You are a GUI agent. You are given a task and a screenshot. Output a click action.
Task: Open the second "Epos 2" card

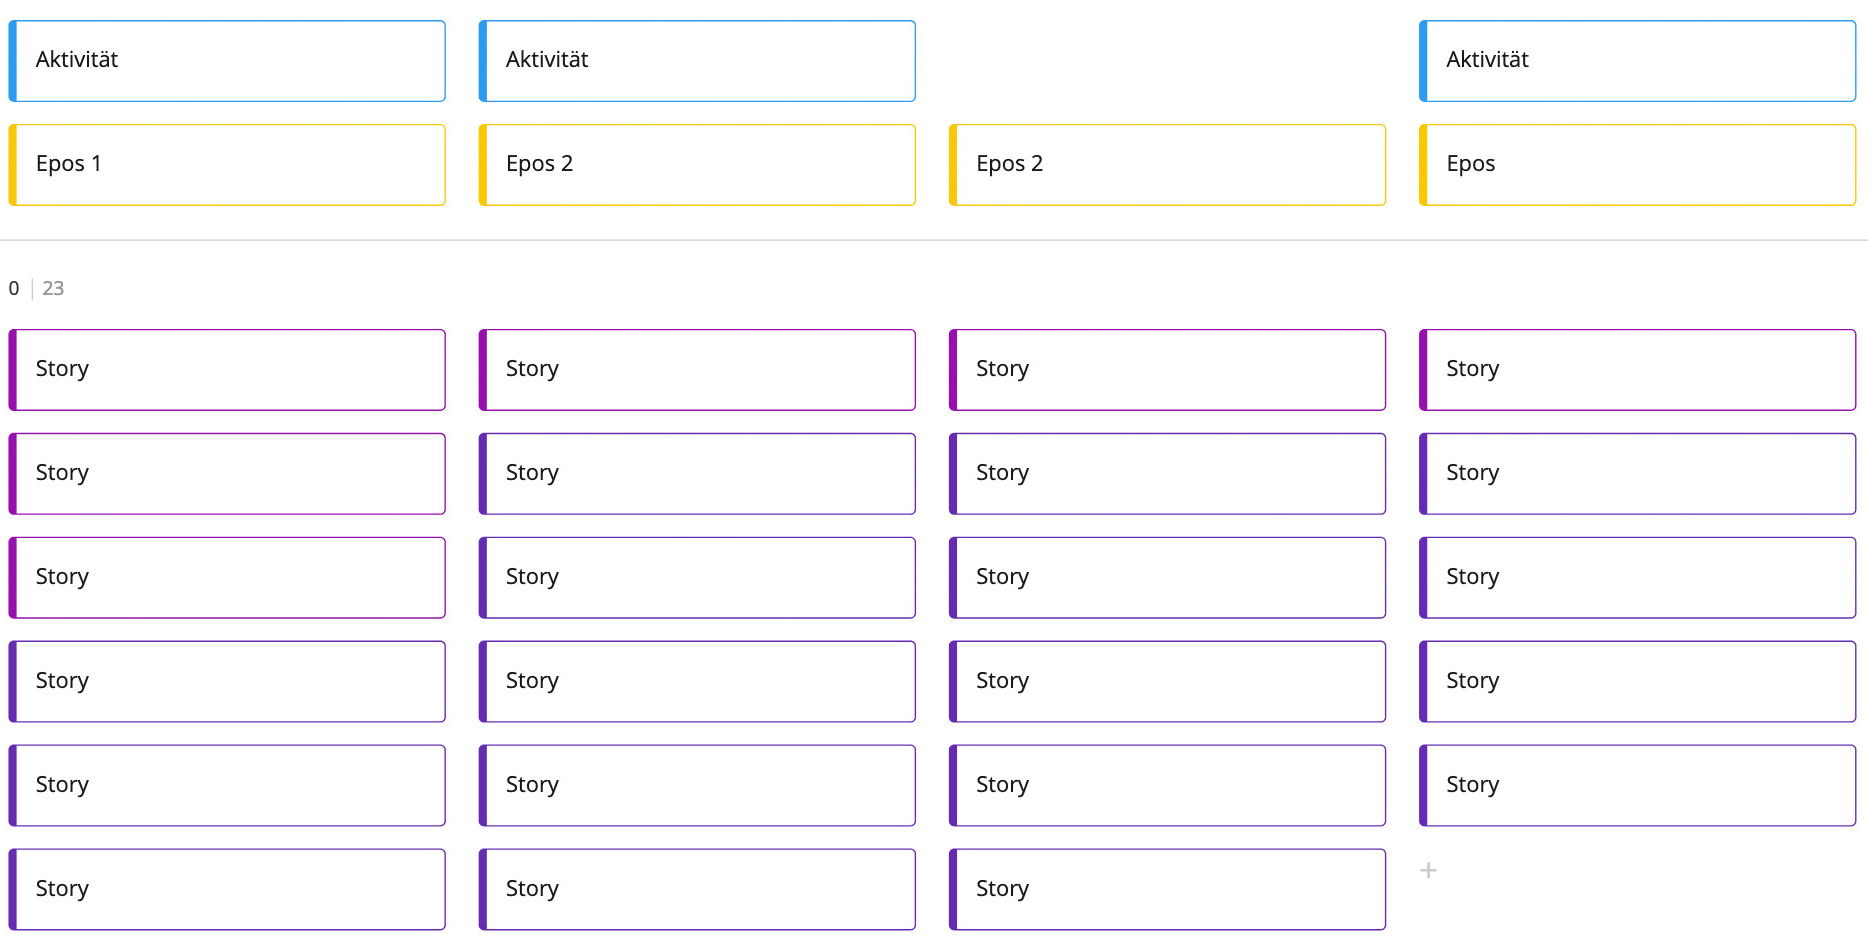coord(1167,164)
